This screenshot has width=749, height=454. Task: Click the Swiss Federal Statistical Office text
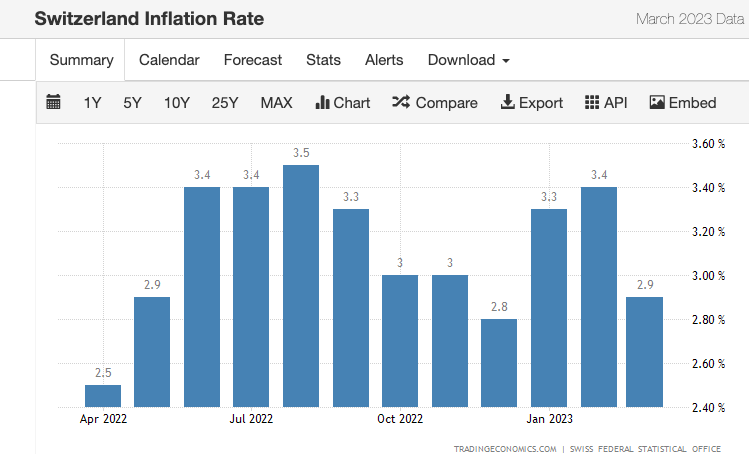[645, 449]
